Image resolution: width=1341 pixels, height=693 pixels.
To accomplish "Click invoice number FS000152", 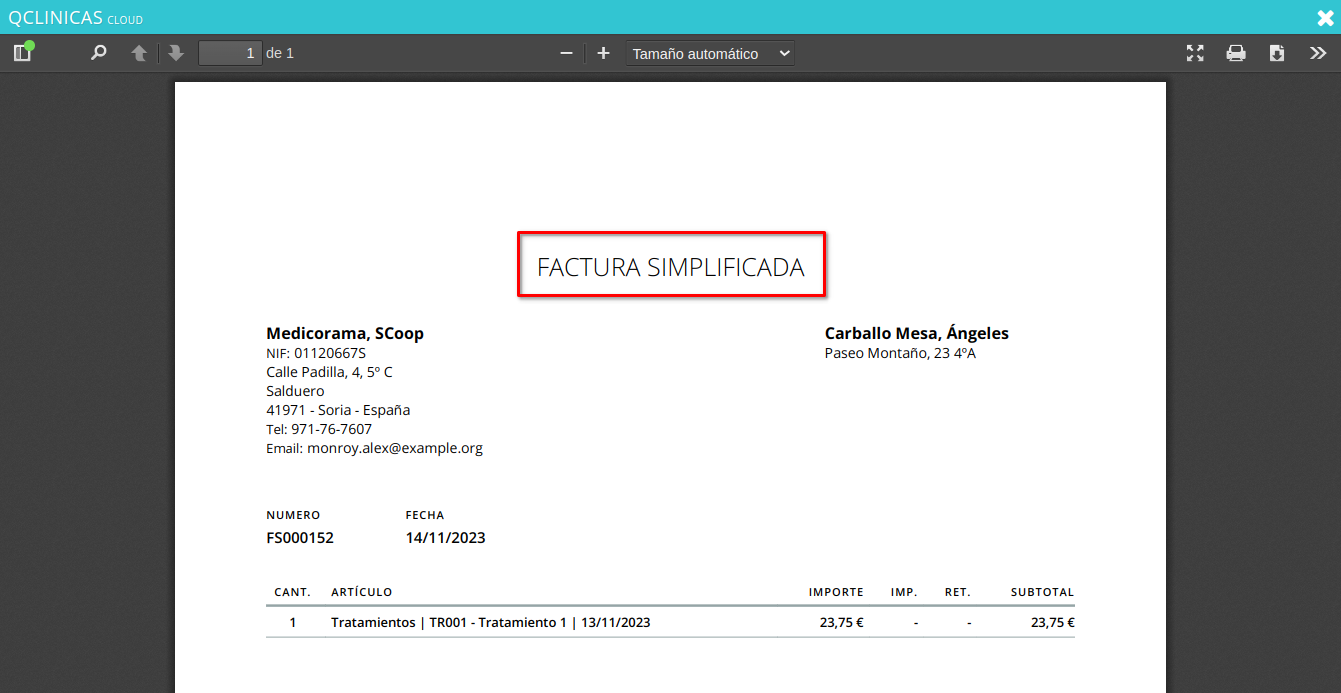I will click(x=300, y=538).
